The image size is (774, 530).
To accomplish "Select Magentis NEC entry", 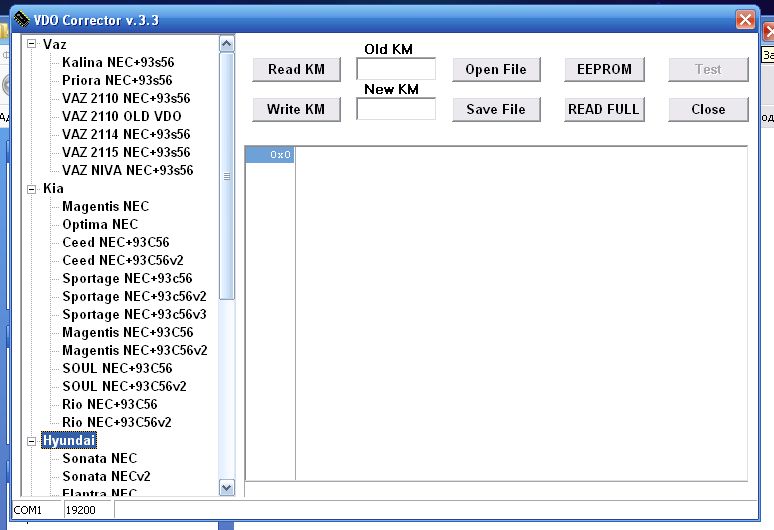I will click(105, 206).
